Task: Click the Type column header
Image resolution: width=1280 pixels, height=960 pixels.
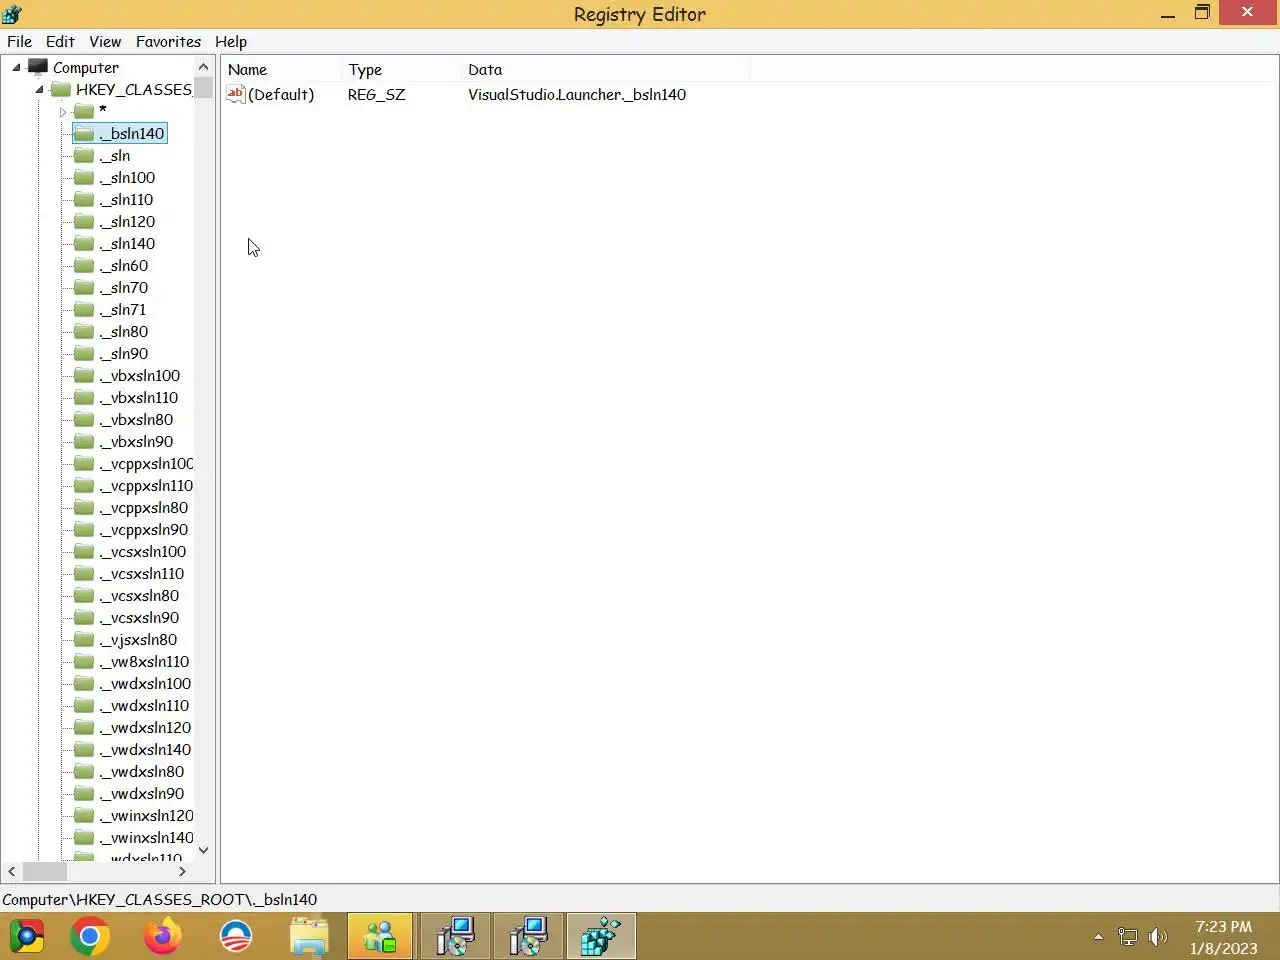Action: point(401,69)
